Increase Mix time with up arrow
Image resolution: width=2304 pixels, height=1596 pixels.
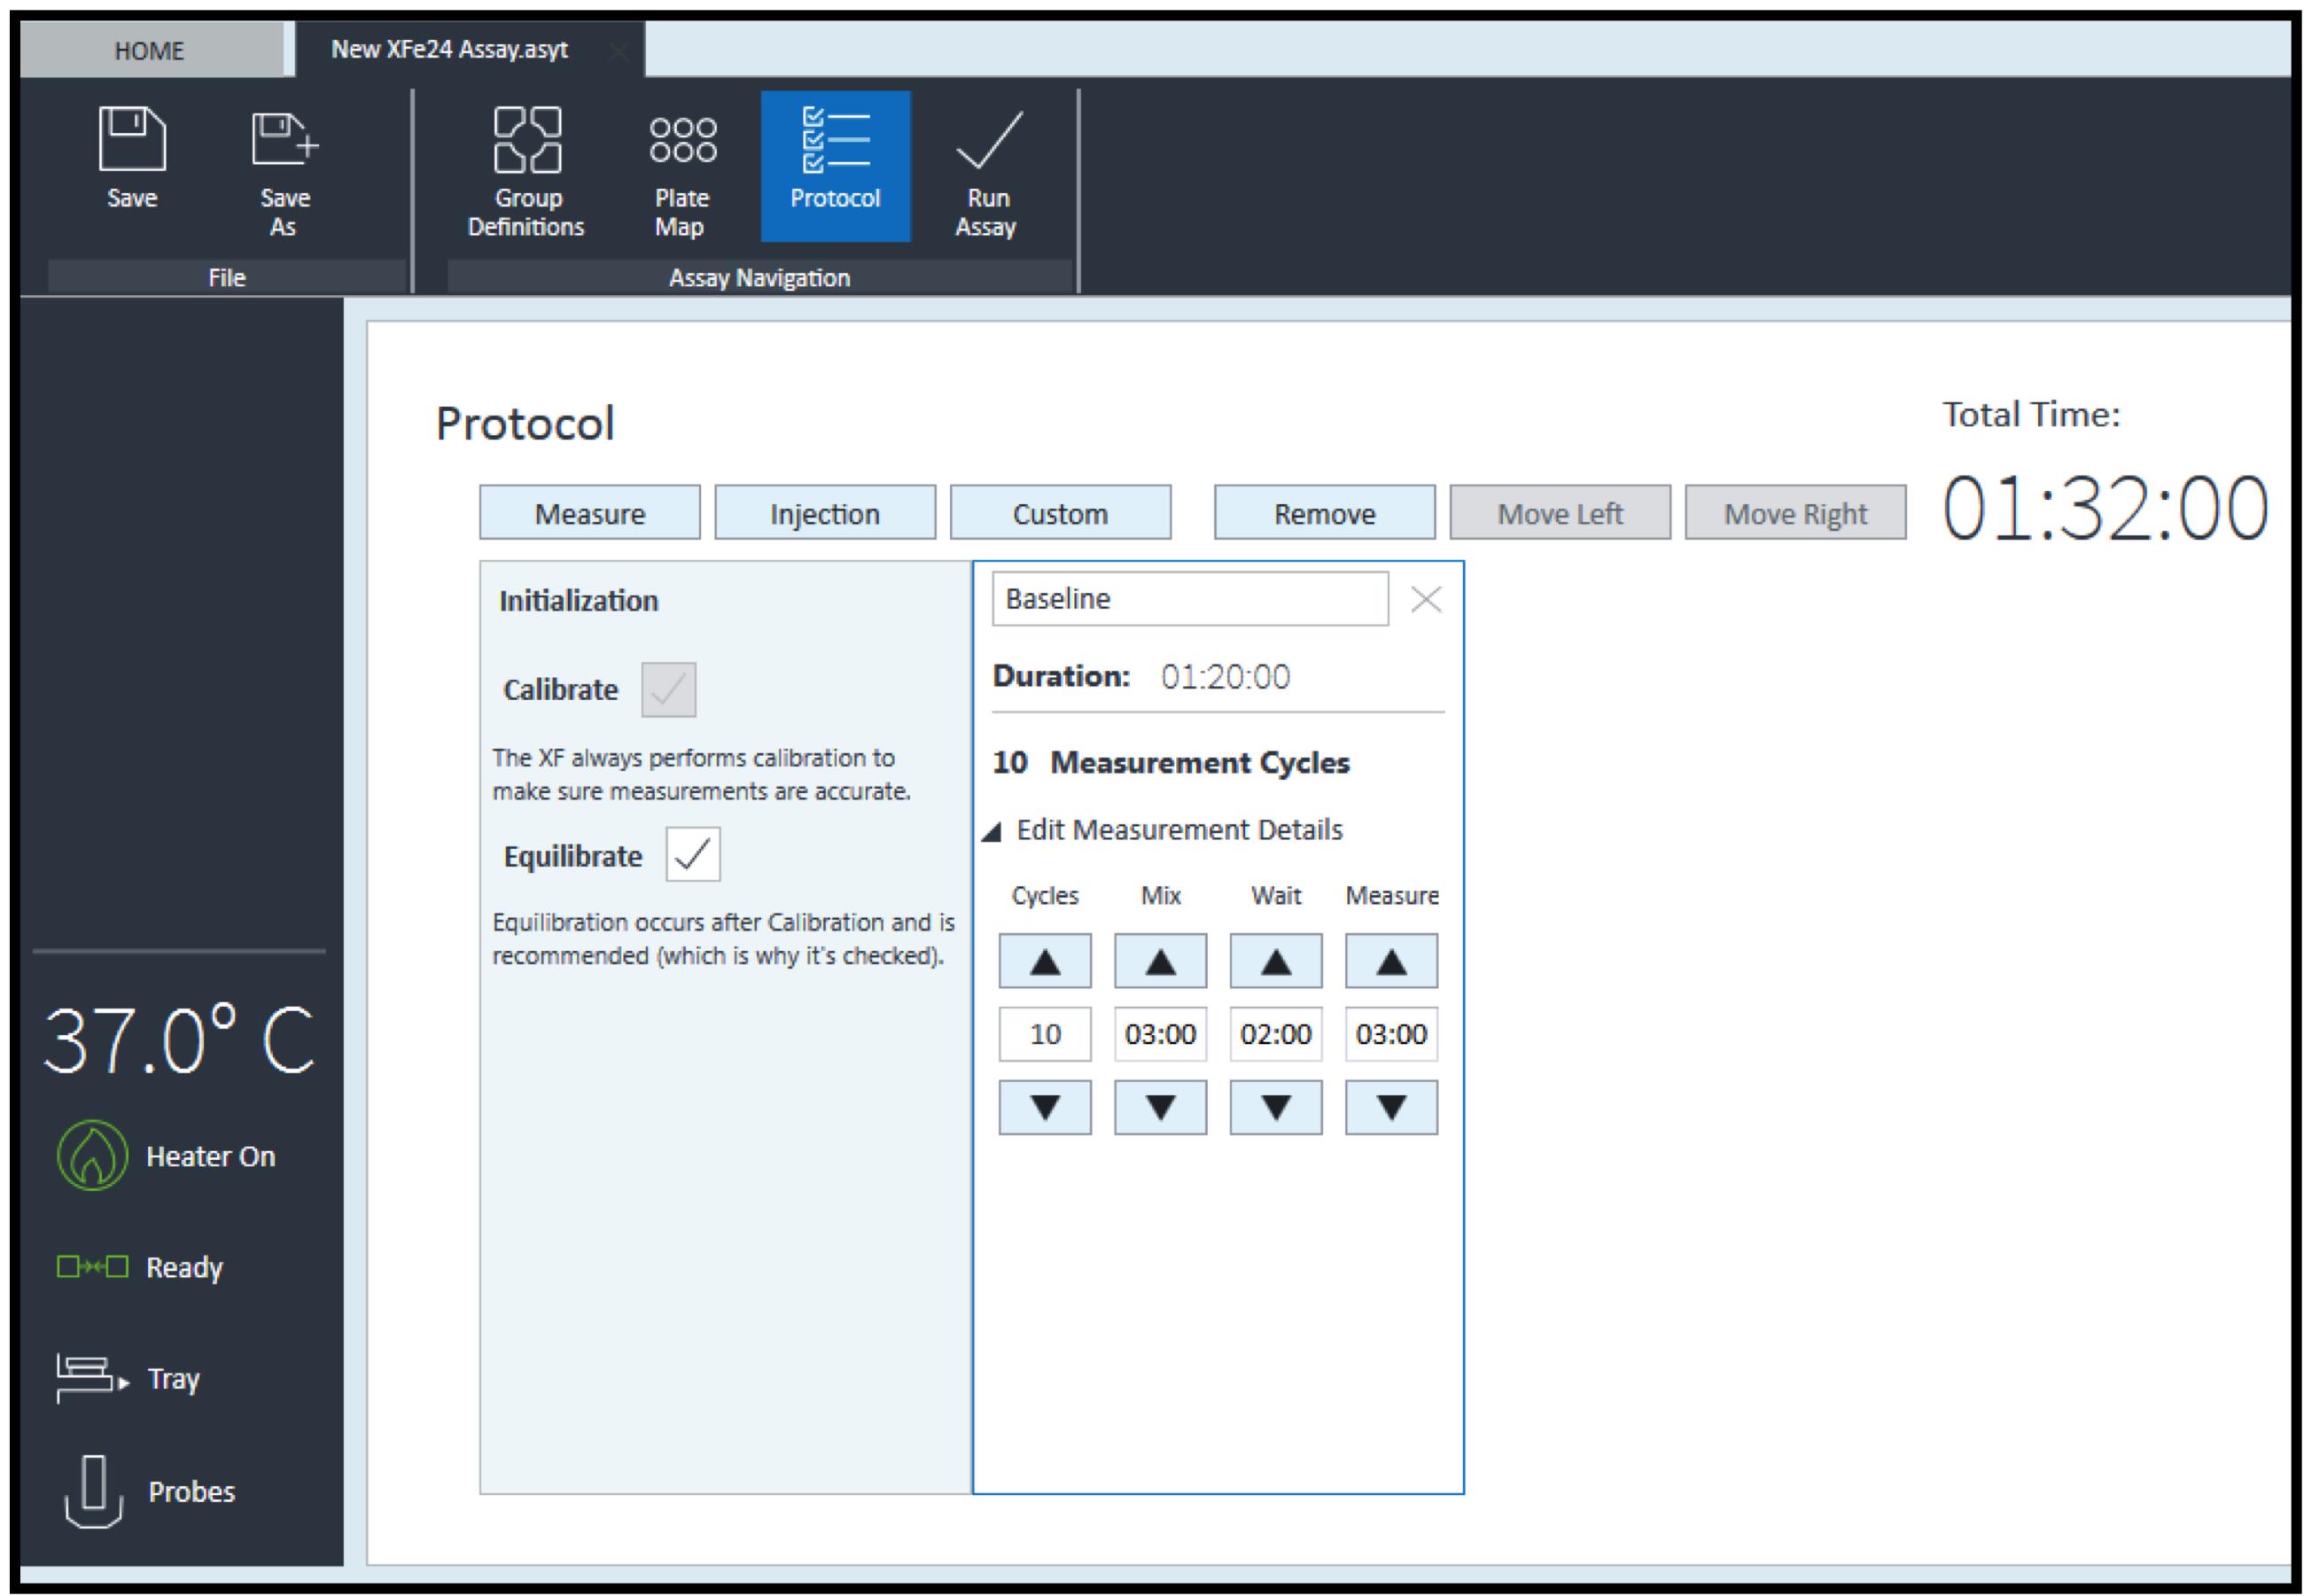(1160, 961)
